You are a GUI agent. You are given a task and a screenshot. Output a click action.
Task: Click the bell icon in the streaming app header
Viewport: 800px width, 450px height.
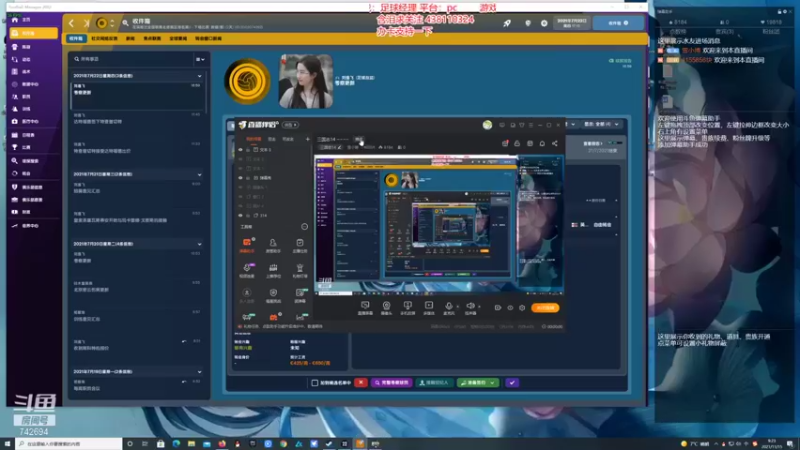point(542,143)
